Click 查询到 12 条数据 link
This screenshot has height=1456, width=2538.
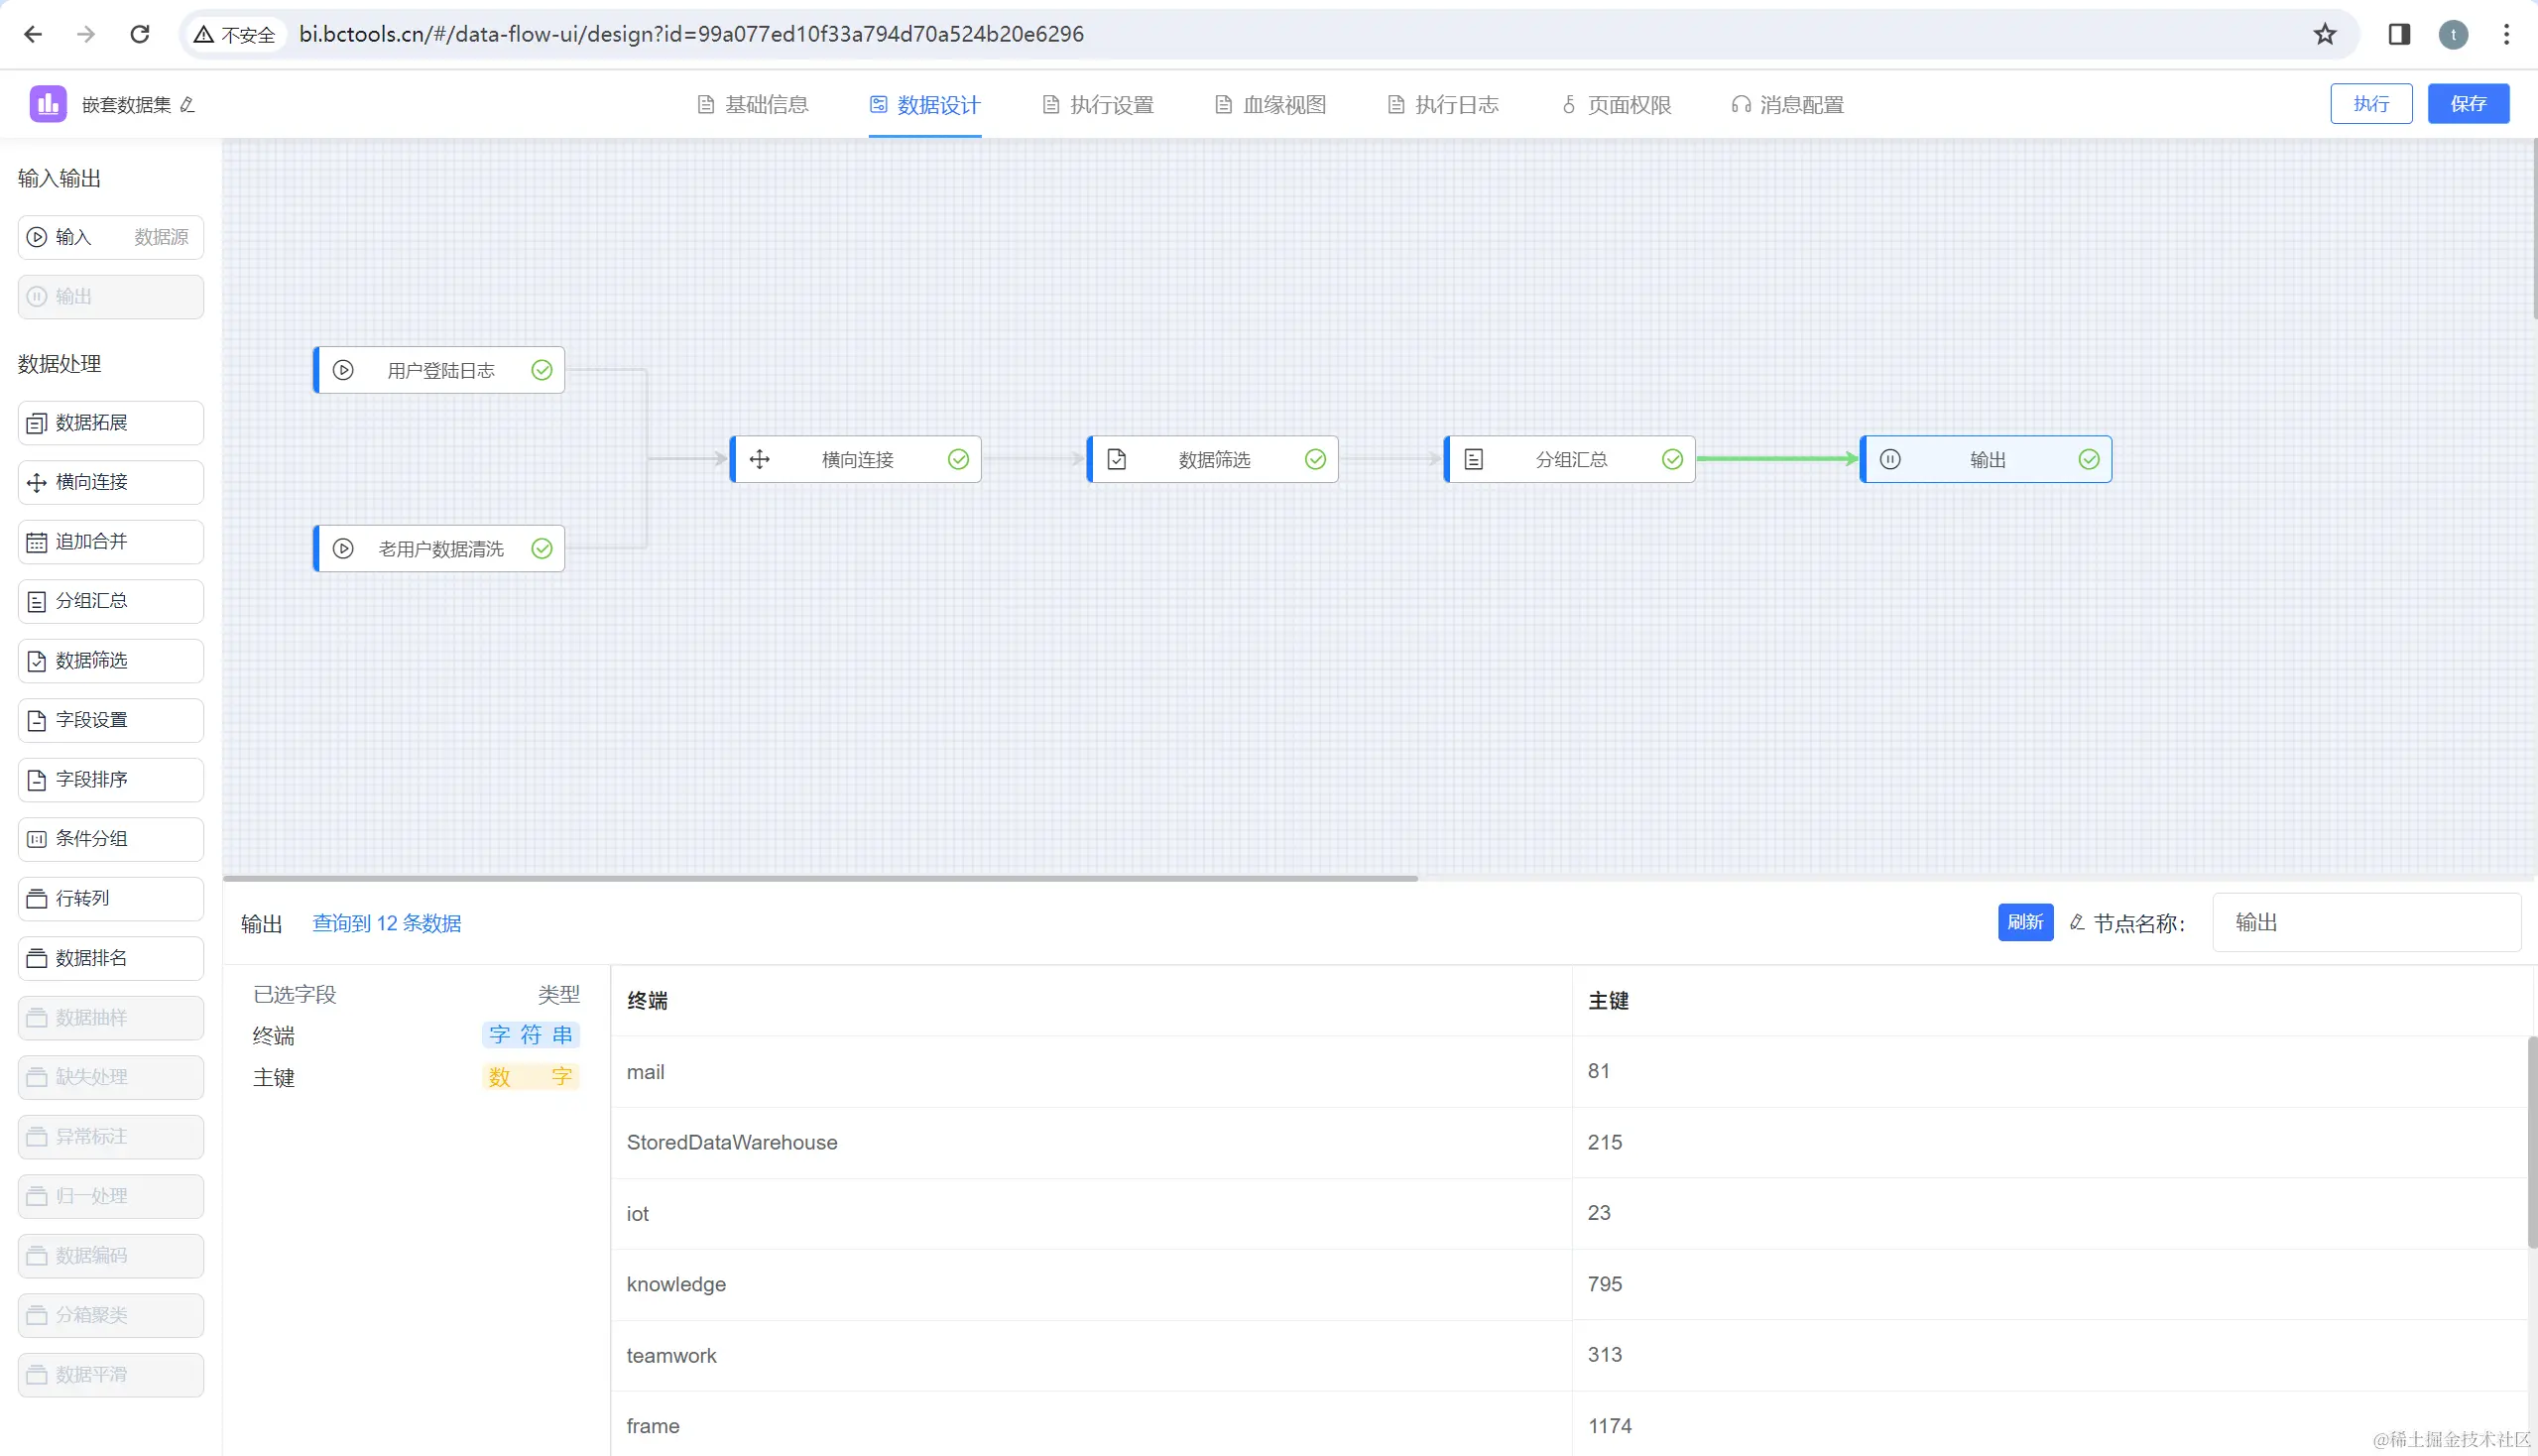pos(386,923)
